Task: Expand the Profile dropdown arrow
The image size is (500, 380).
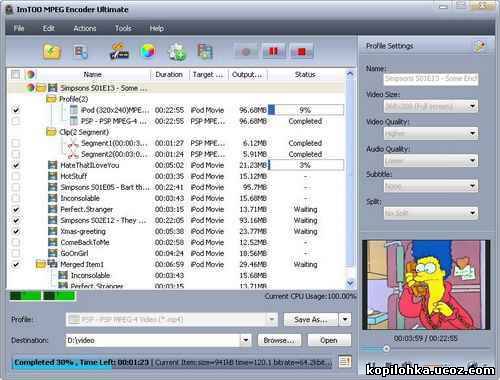Action: coord(272,319)
